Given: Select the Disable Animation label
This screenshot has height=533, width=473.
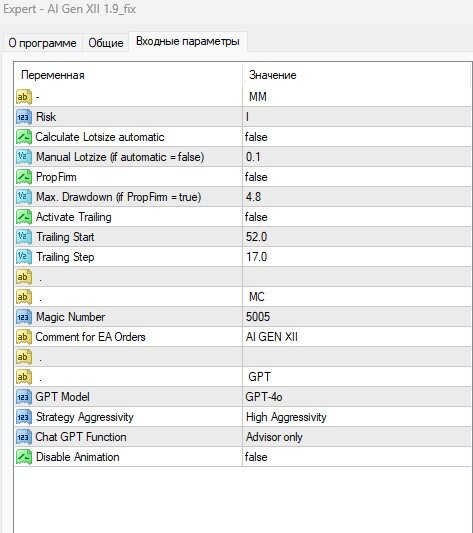Looking at the screenshot, I should [x=78, y=457].
